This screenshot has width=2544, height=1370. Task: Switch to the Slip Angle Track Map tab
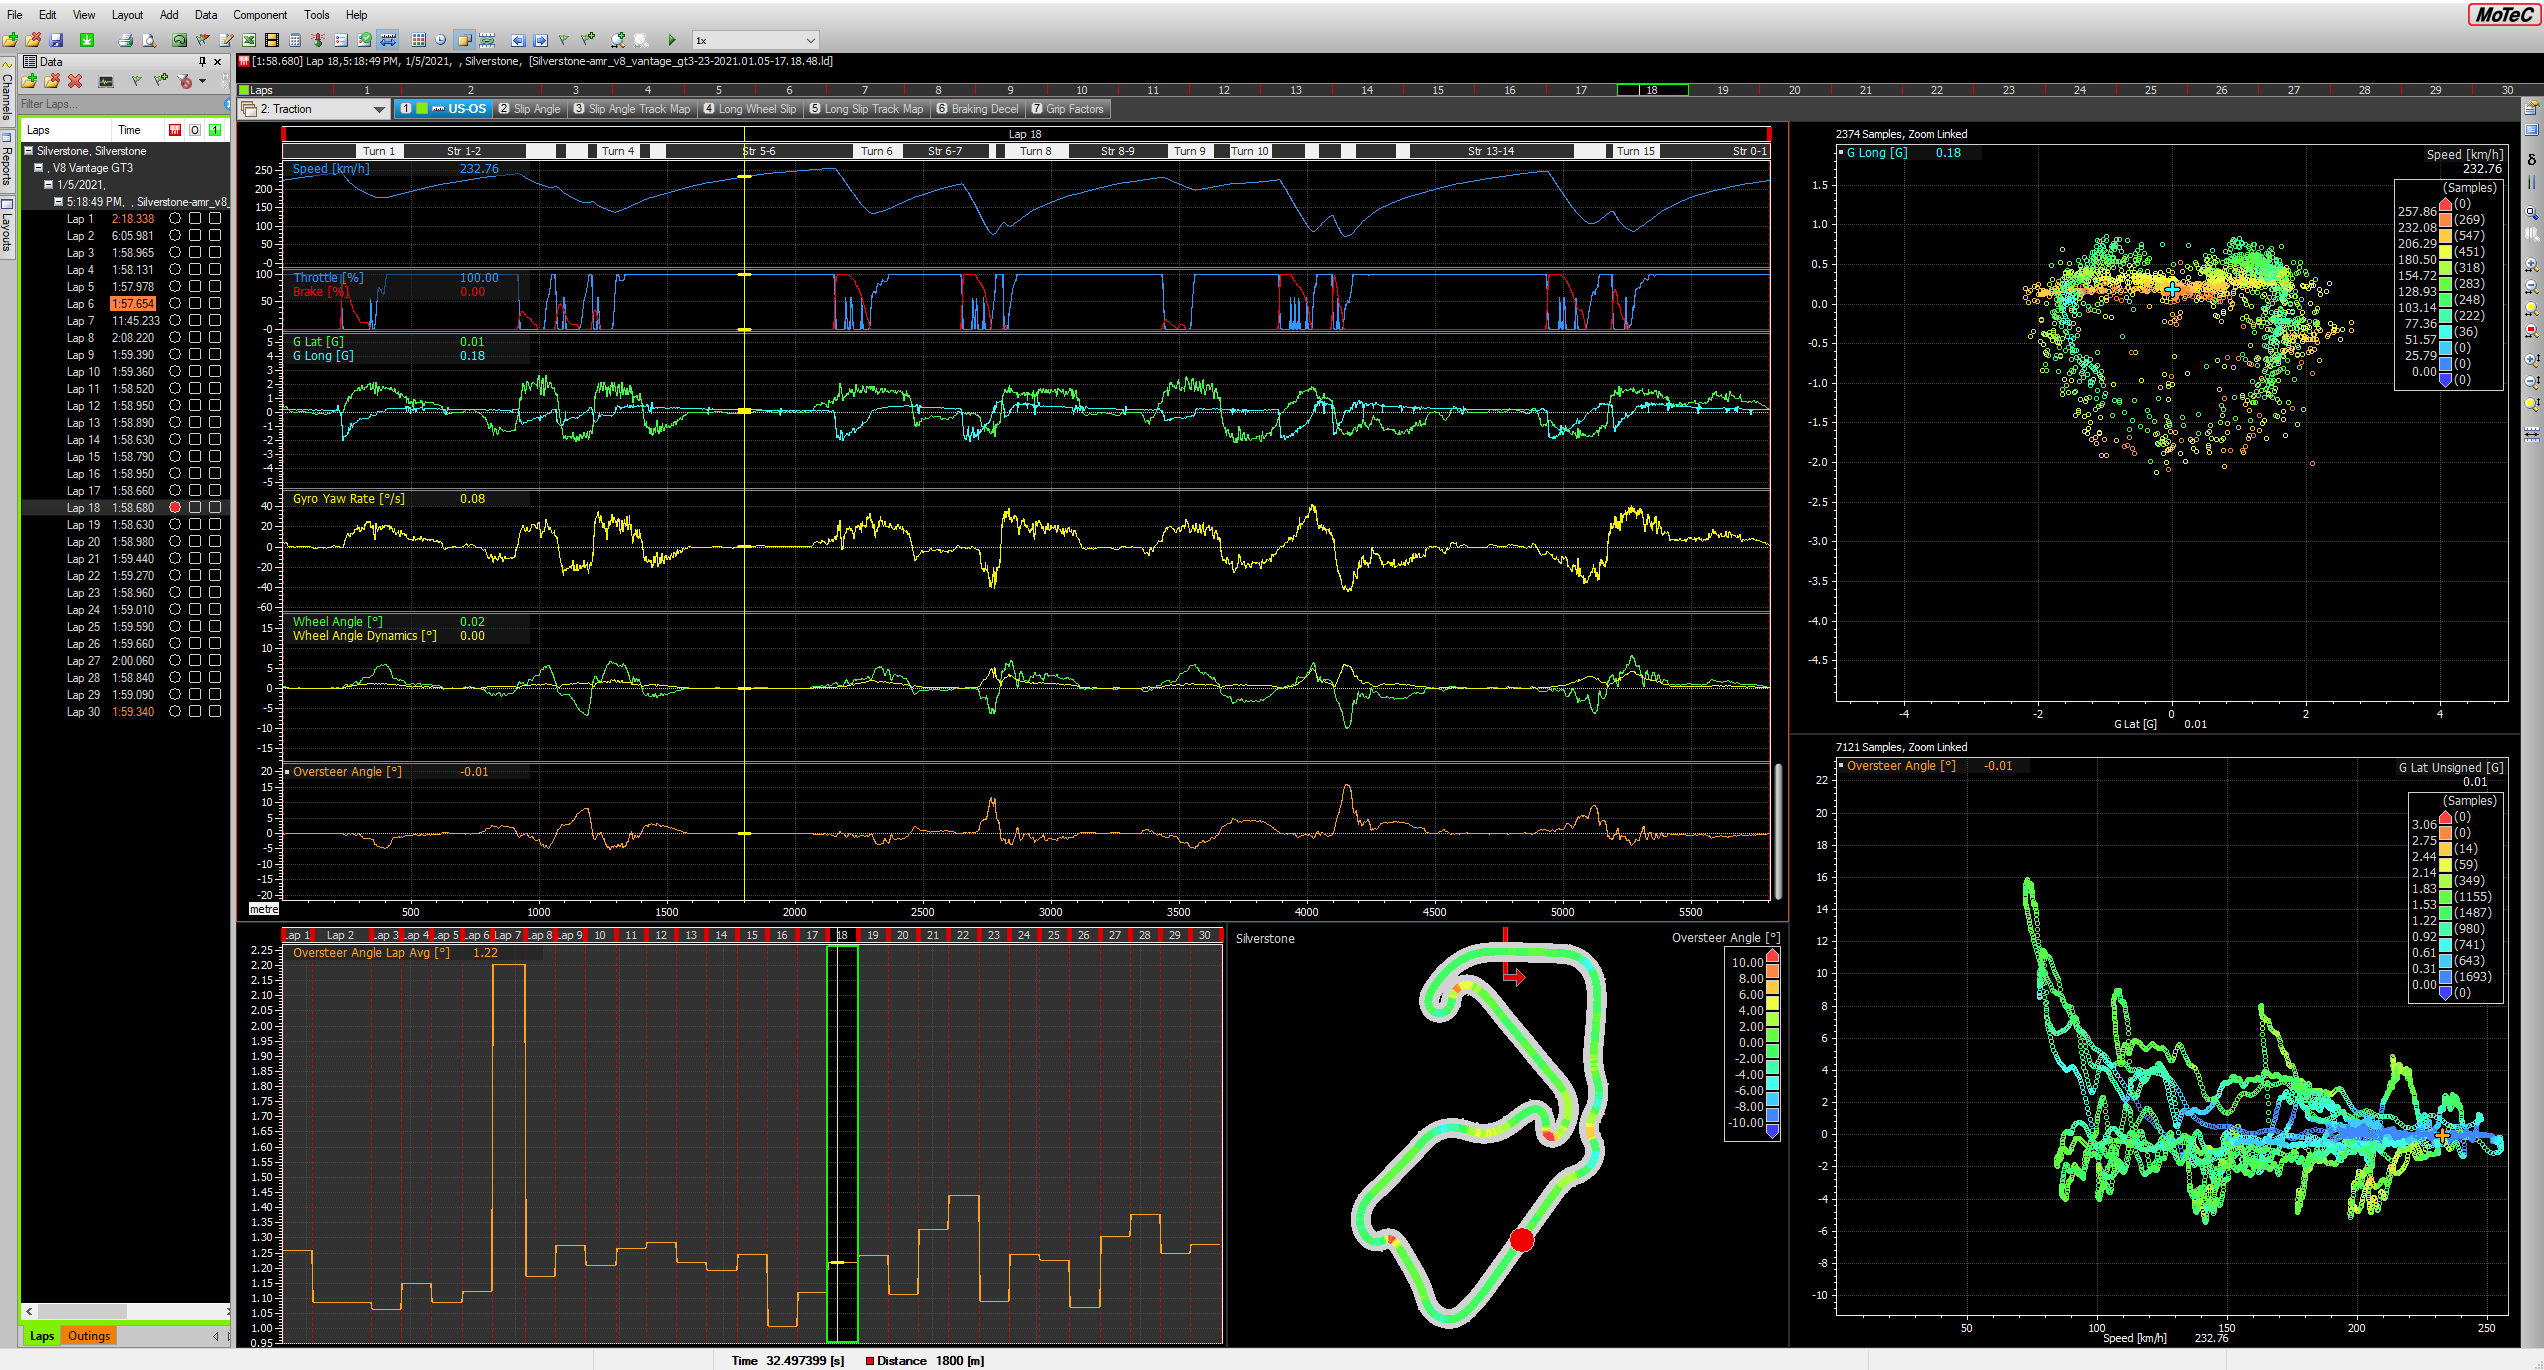click(632, 109)
